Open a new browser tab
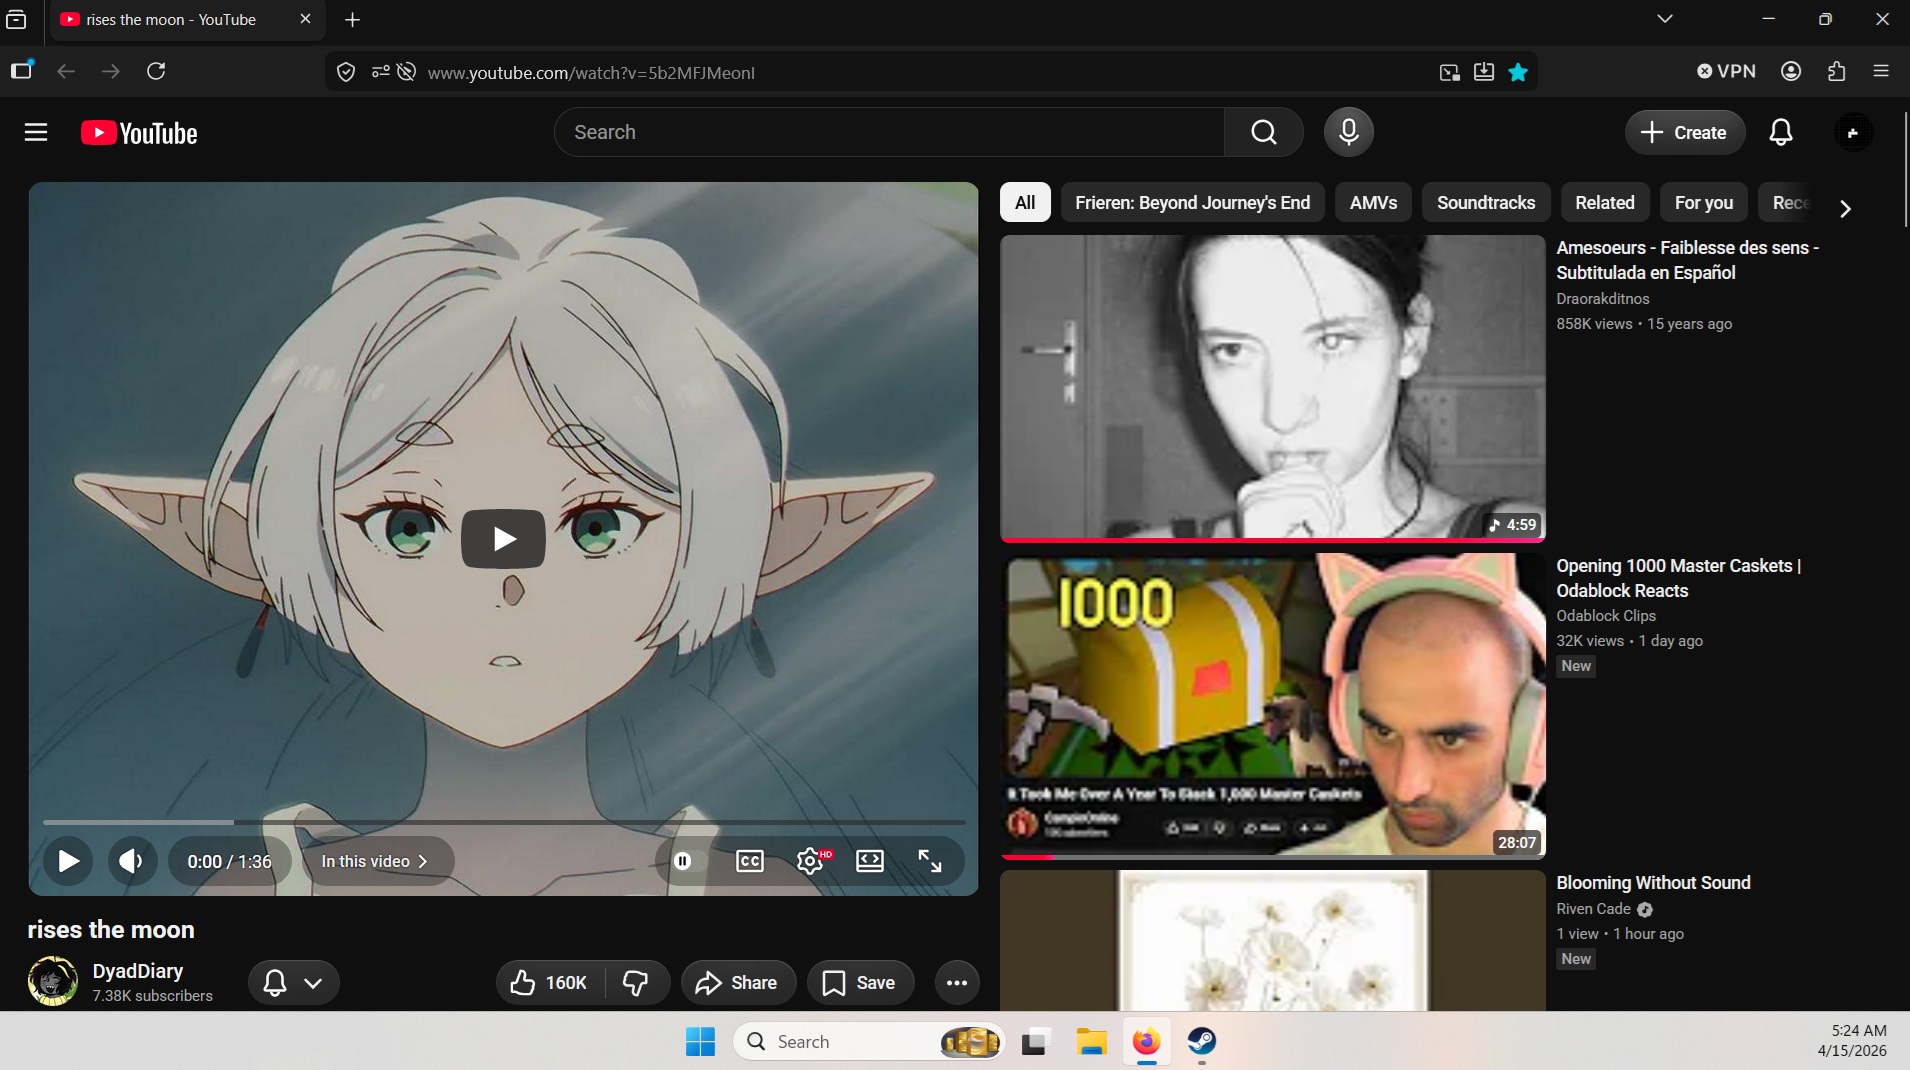Viewport: 1910px width, 1070px height. coord(352,20)
